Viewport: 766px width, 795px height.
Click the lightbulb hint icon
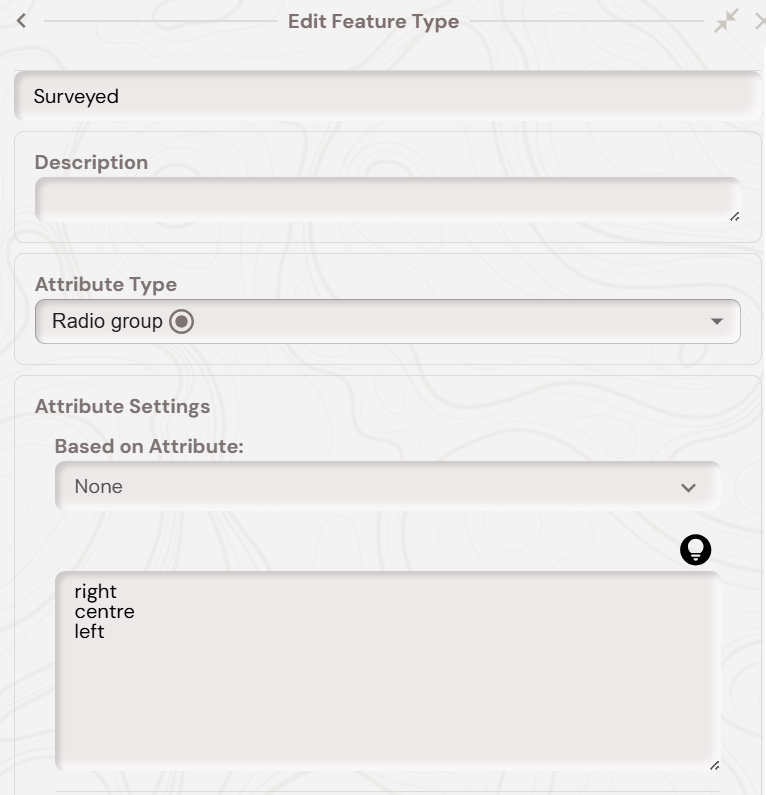(x=695, y=549)
